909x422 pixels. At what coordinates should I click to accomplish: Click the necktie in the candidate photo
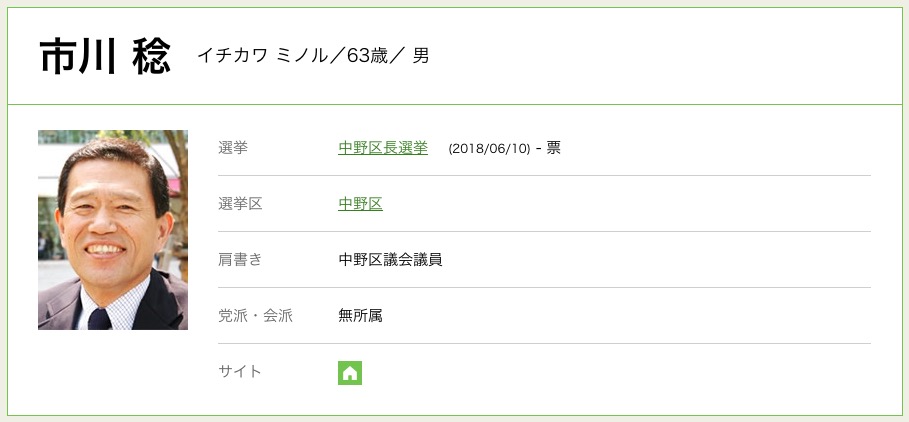tap(99, 318)
